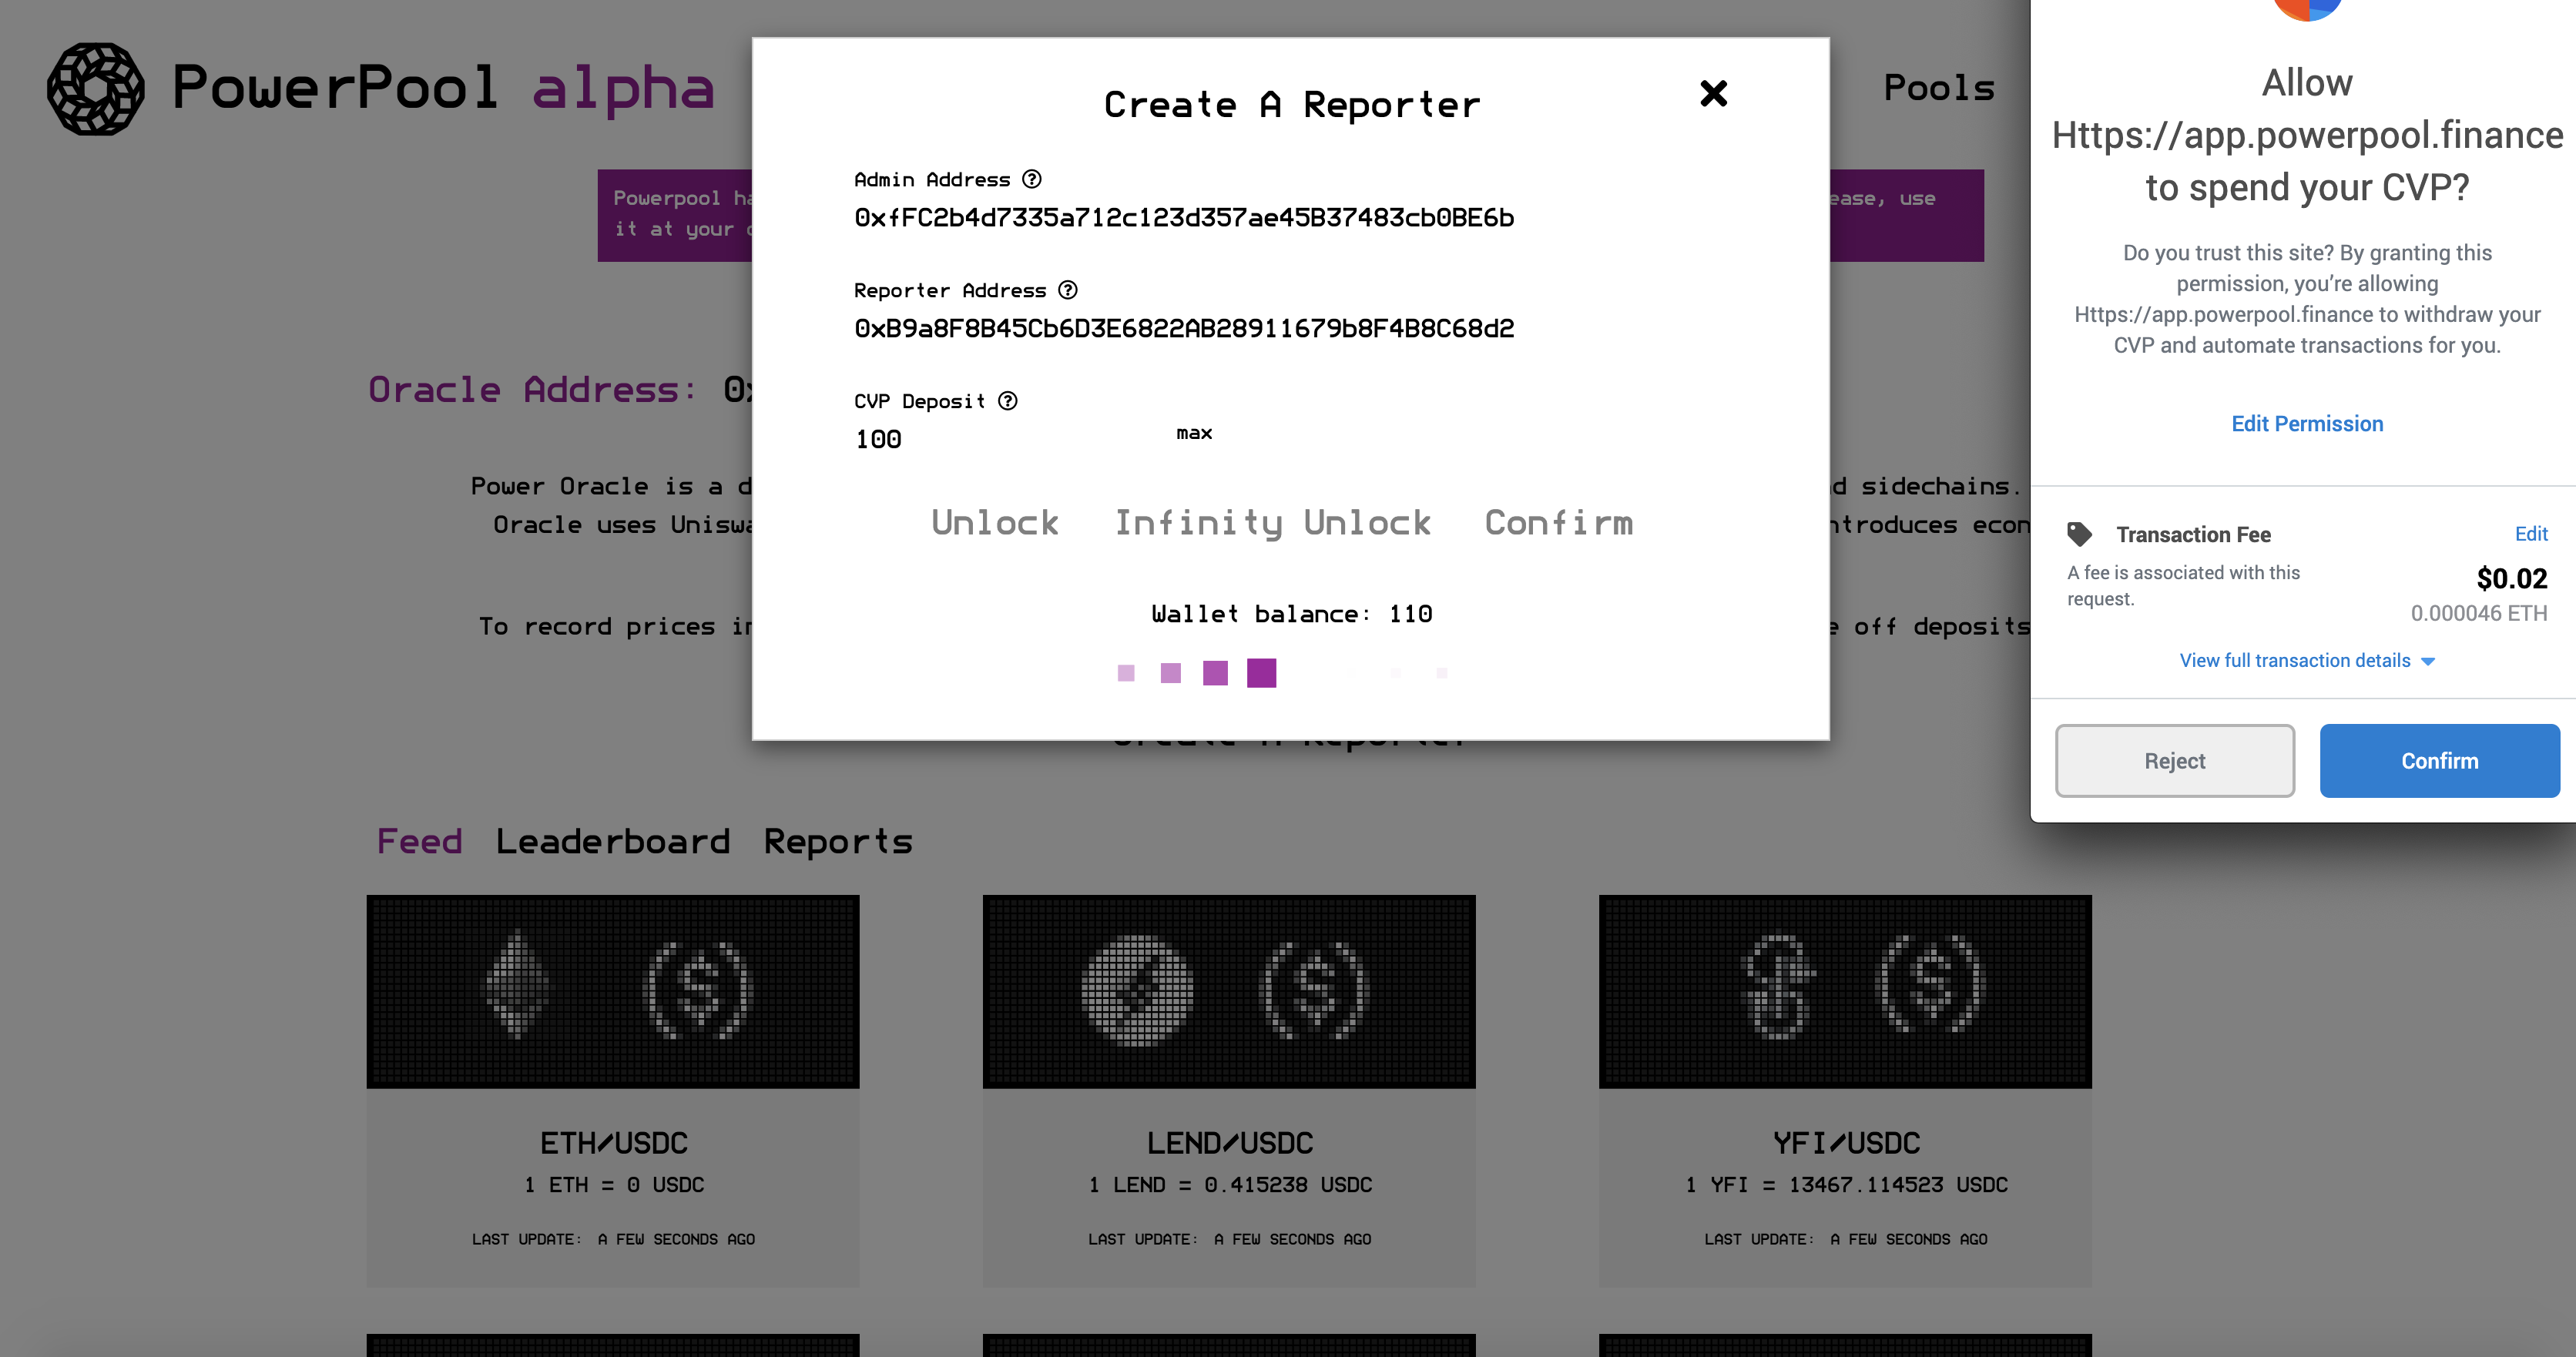Viewport: 2576px width, 1357px height.
Task: Expand View full transaction details
Action: click(x=2307, y=660)
